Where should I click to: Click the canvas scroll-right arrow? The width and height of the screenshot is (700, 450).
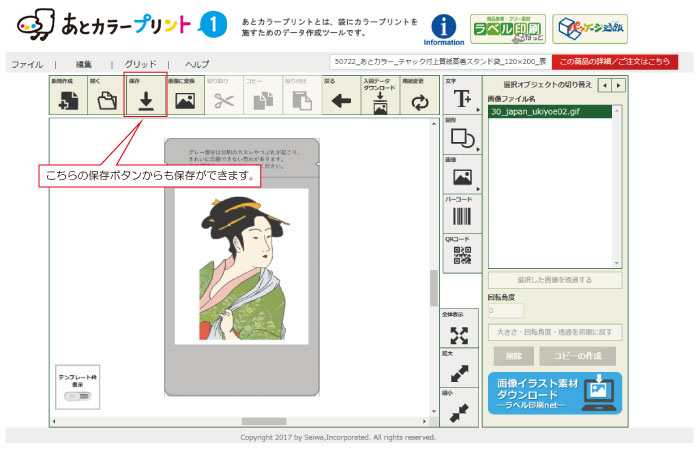tap(424, 421)
